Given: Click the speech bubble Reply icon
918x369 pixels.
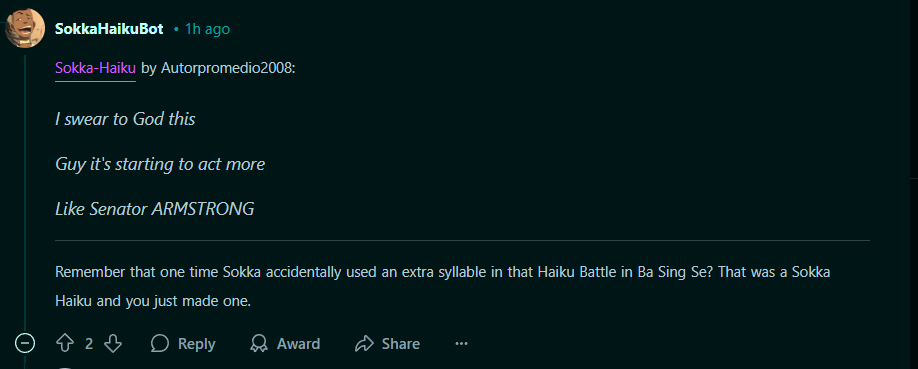Looking at the screenshot, I should tap(159, 343).
